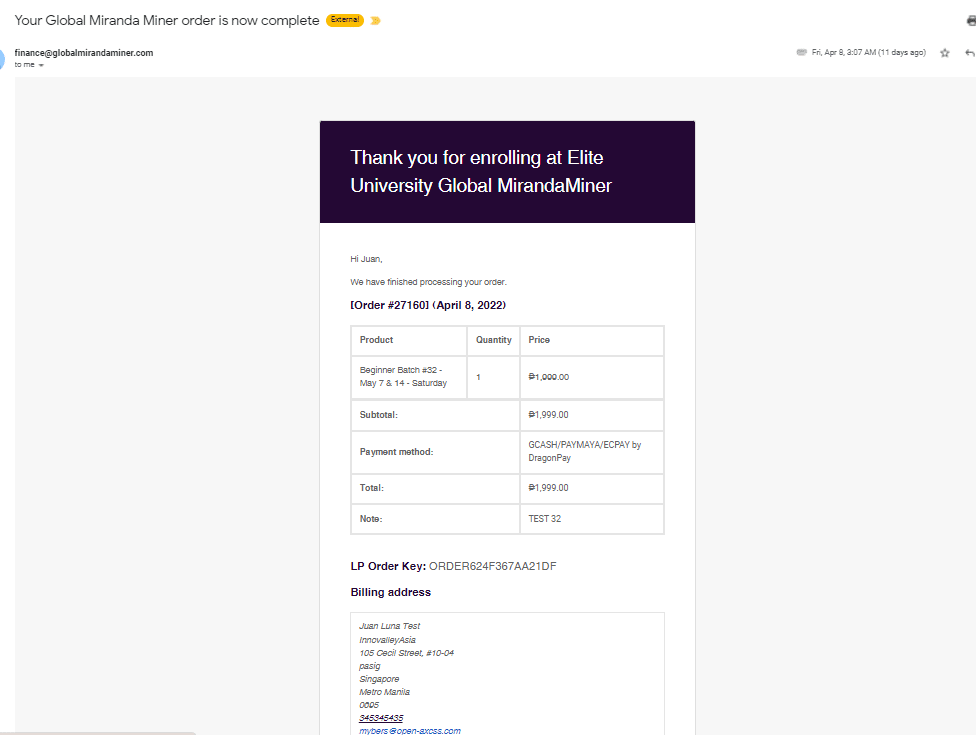Screen dimensions: 976x735
Task: Click the email subject line text
Action: pyautogui.click(x=167, y=20)
